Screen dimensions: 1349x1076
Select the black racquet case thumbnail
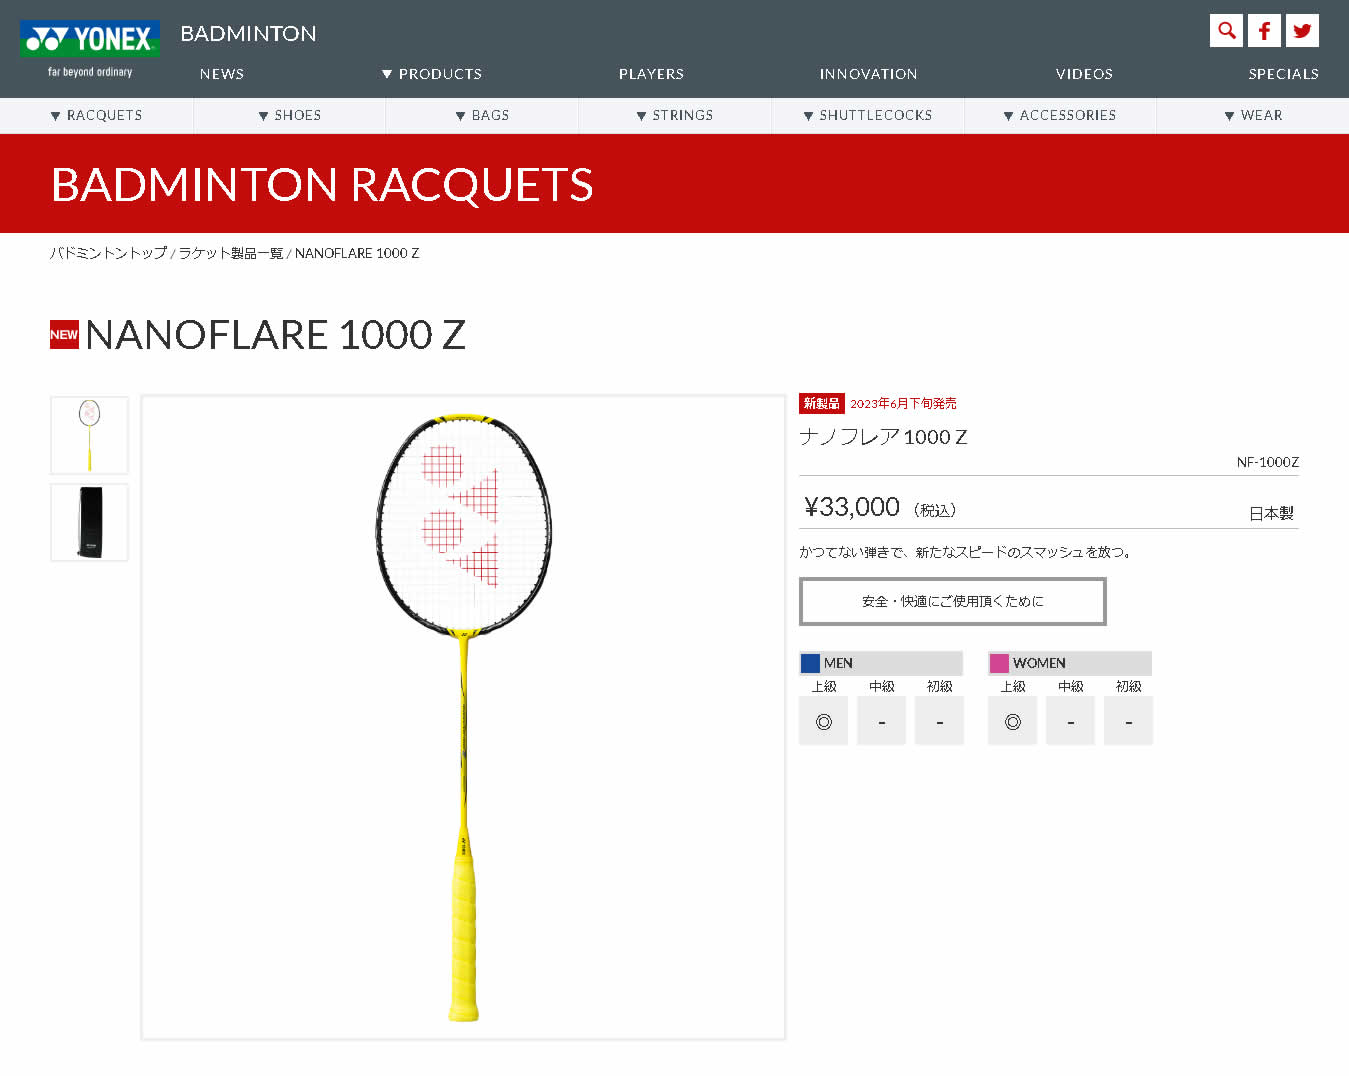(x=89, y=522)
